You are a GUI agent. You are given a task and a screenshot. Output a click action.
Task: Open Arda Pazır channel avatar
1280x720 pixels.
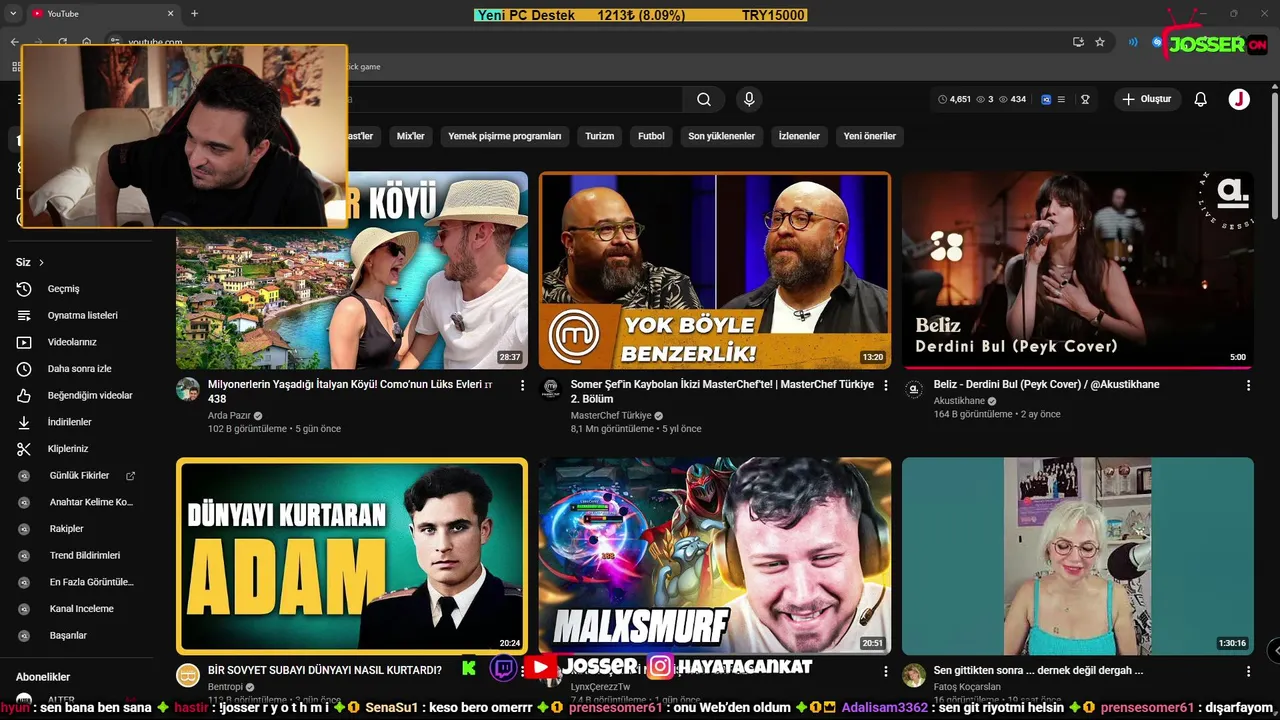[188, 389]
